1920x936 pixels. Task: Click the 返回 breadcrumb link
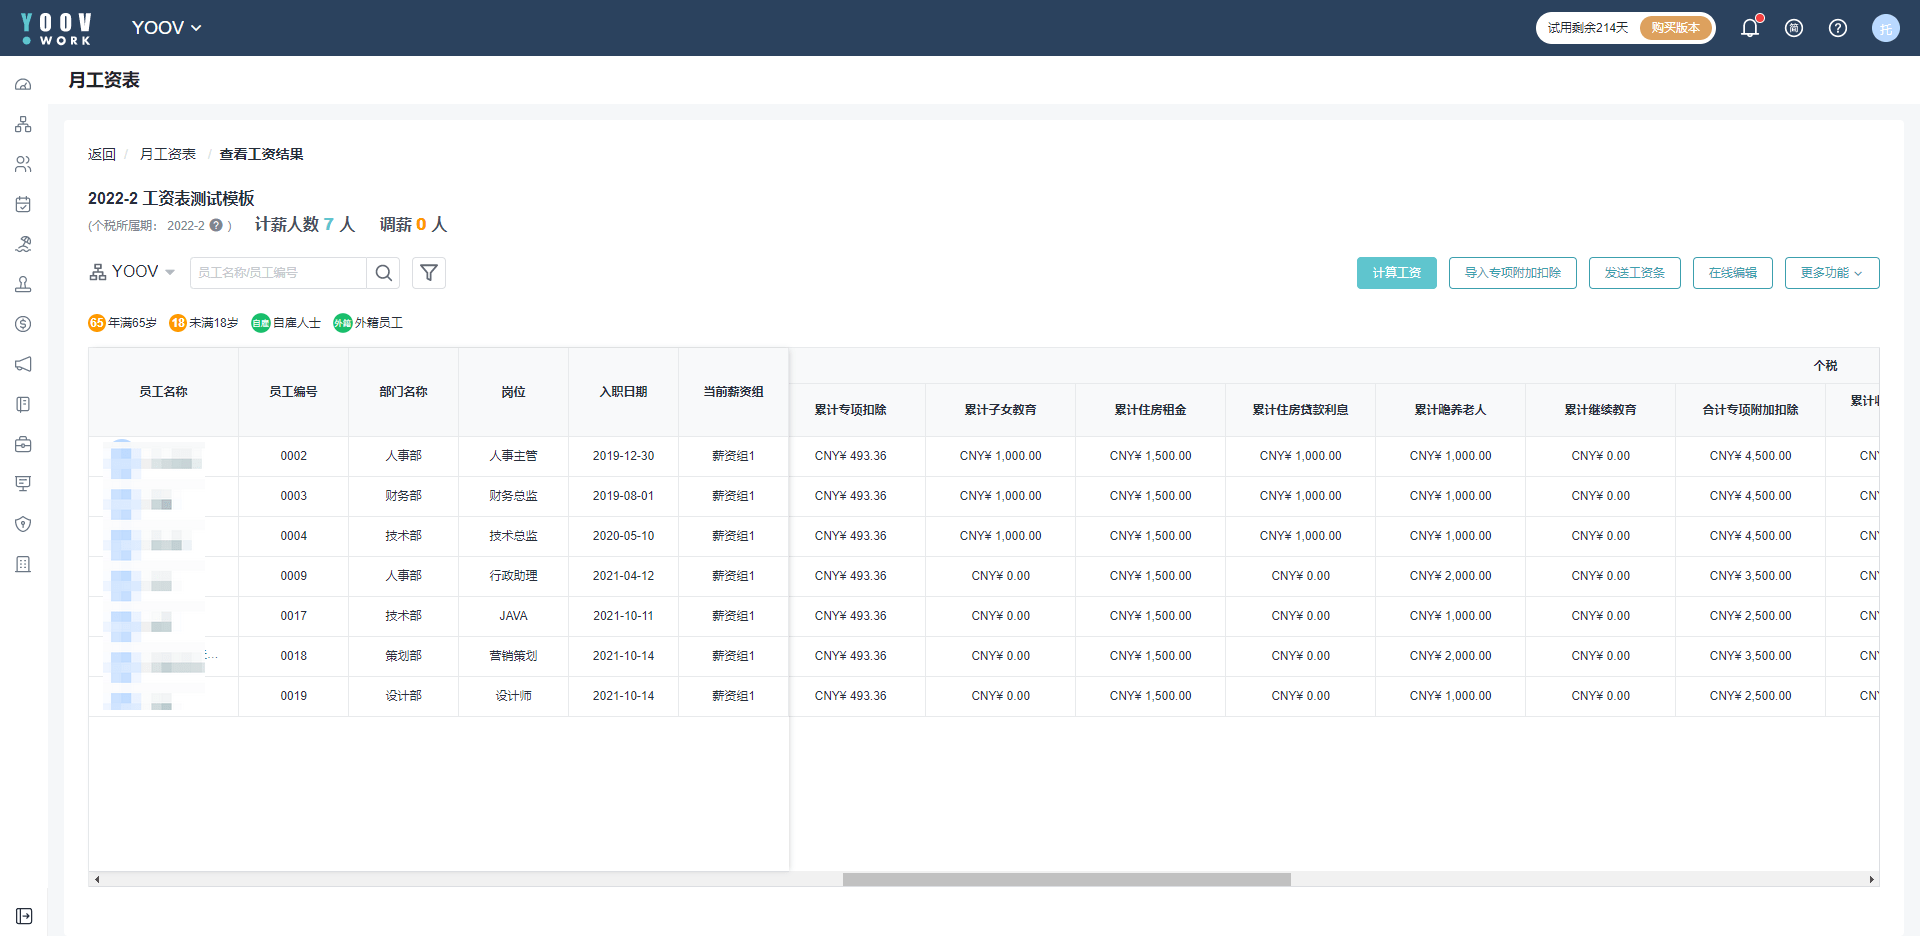click(102, 154)
